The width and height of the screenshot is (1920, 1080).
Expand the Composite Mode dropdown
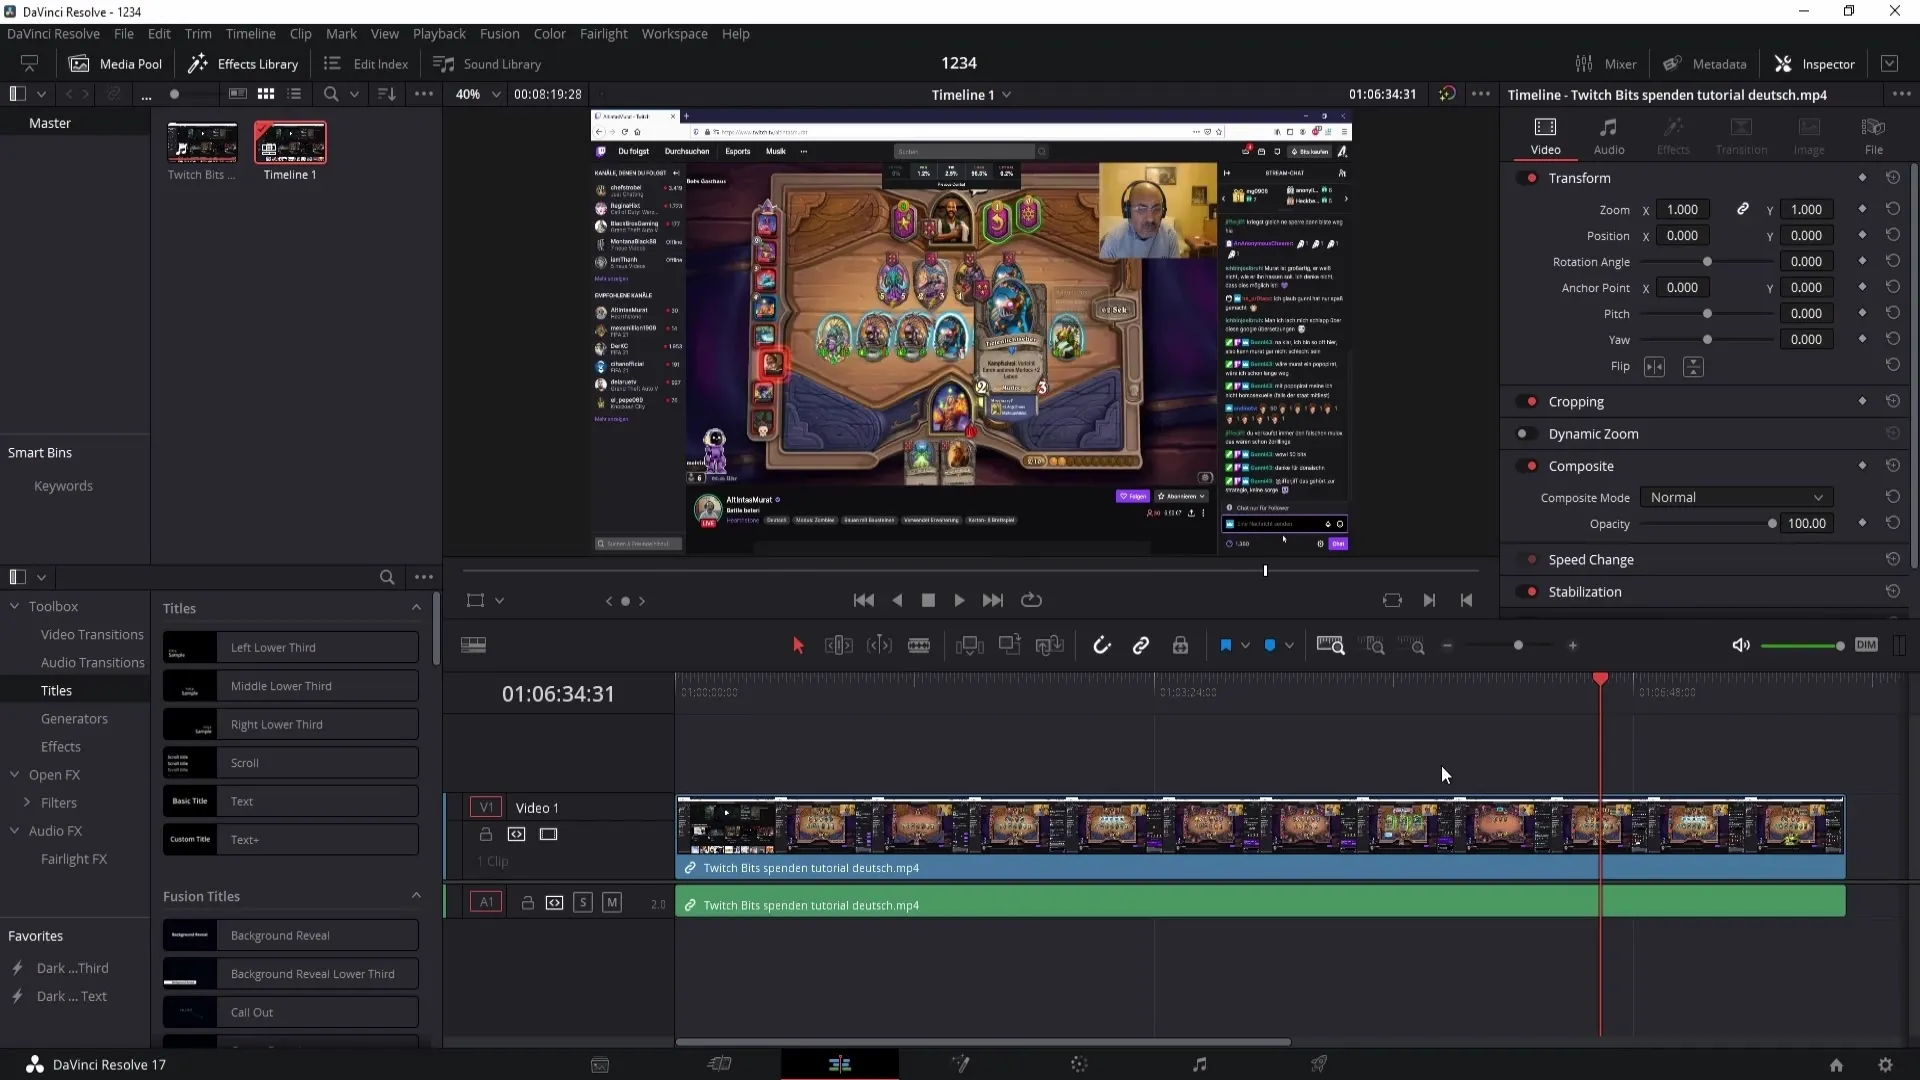[1735, 497]
